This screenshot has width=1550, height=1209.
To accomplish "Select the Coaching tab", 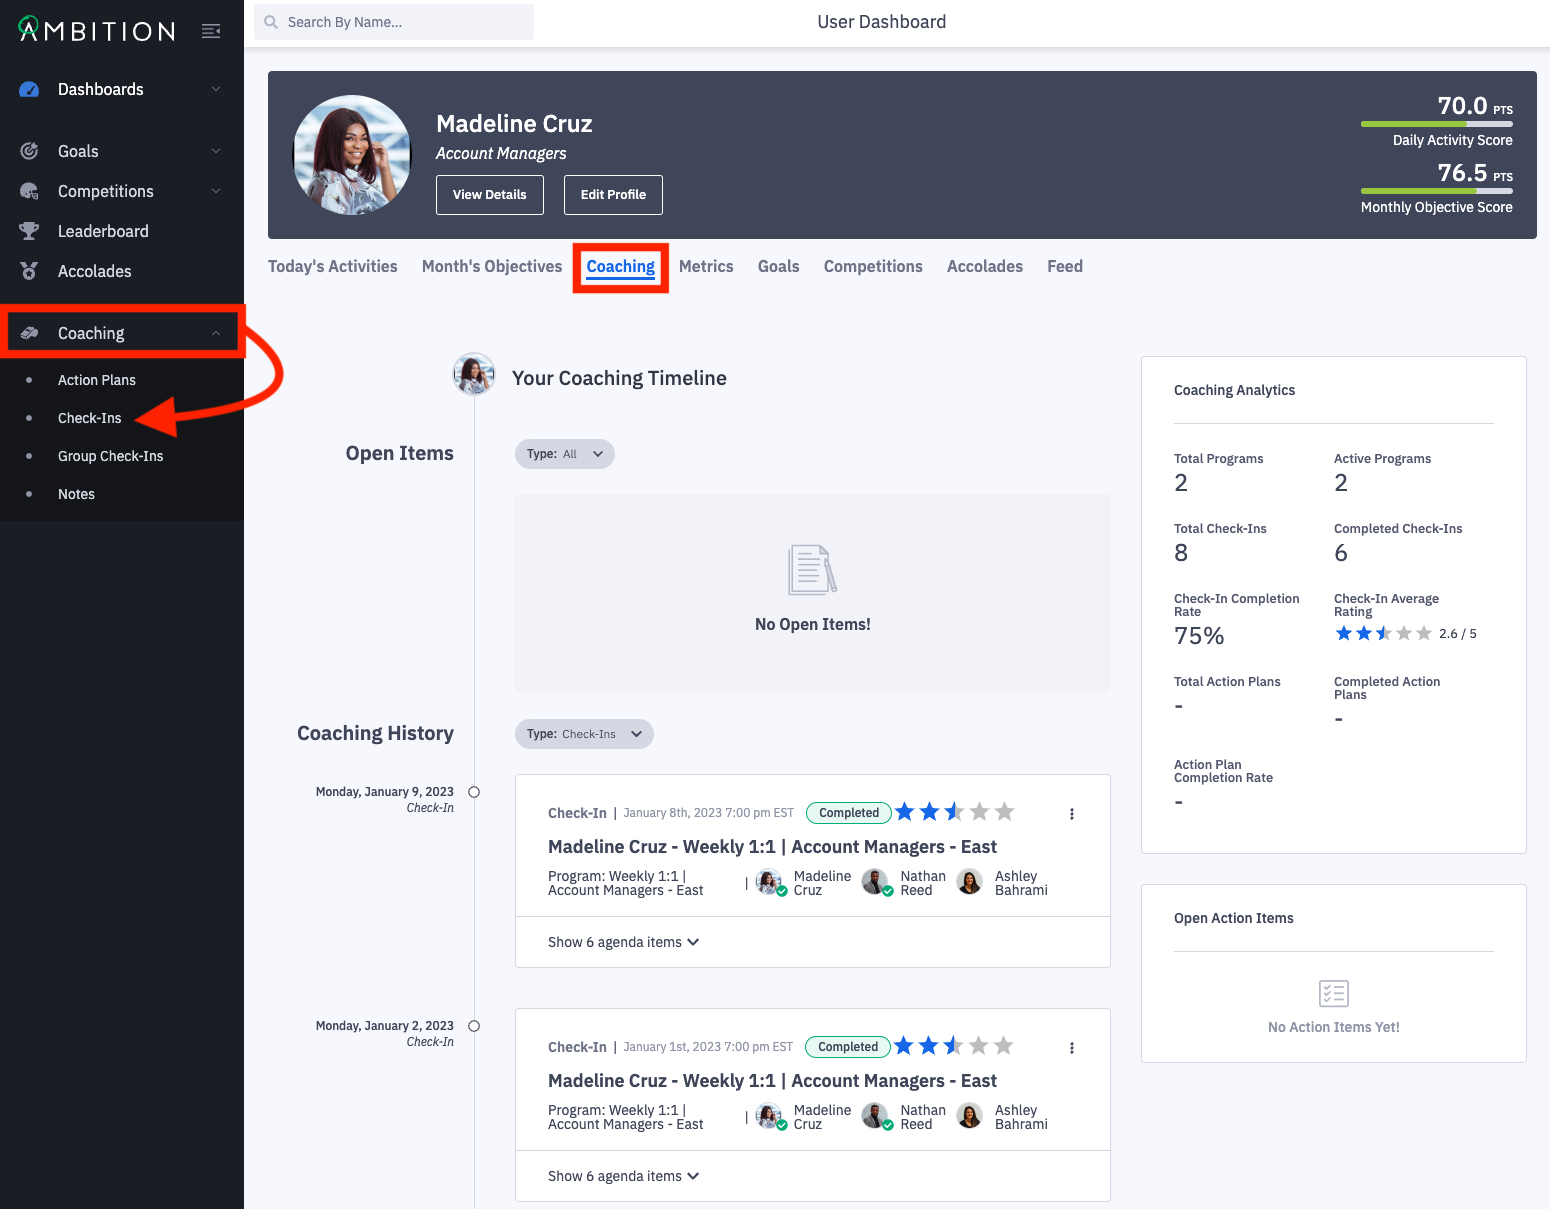I will [621, 267].
